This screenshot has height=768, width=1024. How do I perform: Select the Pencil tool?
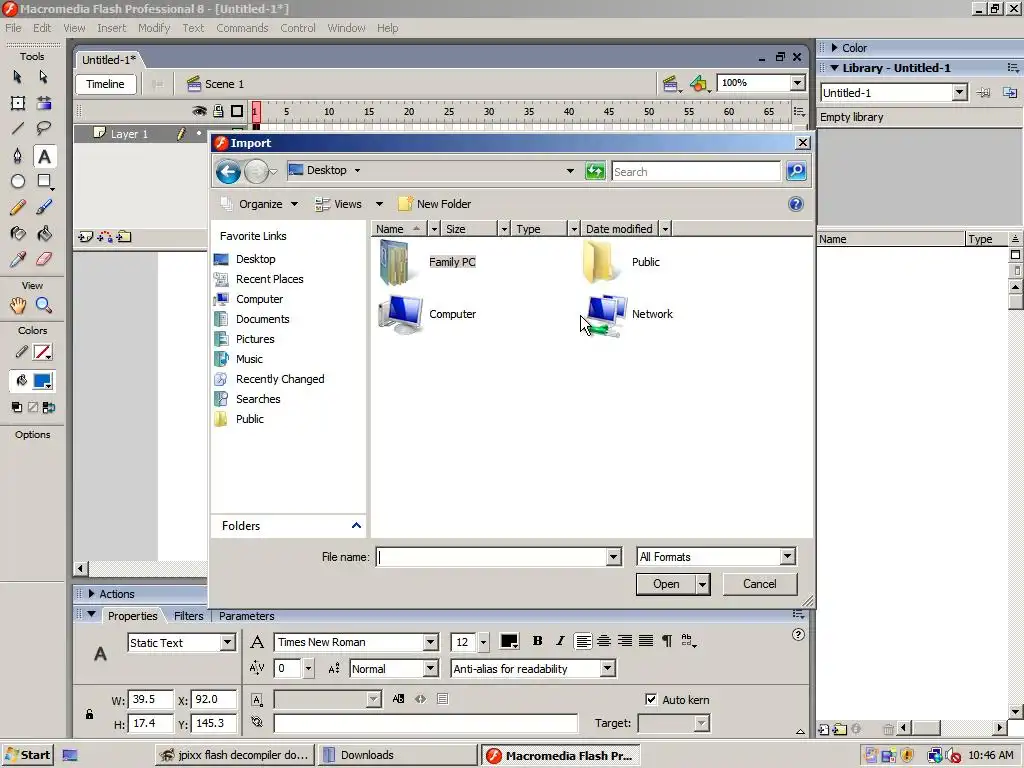tap(18, 208)
